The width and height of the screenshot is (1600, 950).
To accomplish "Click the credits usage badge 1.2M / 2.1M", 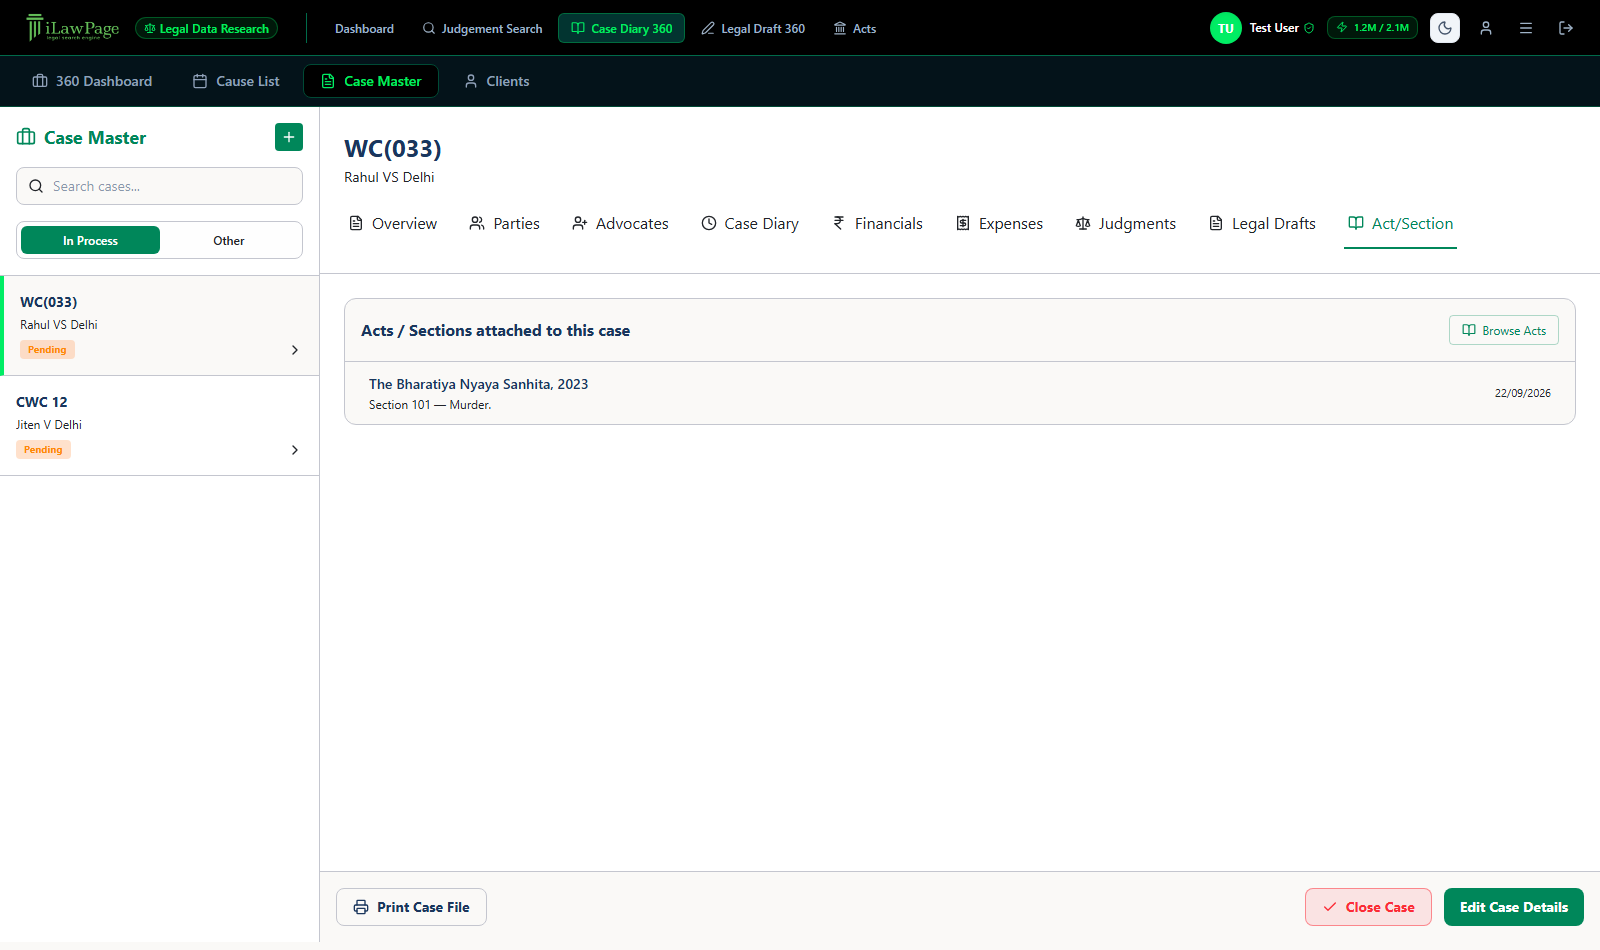I will click(1372, 28).
